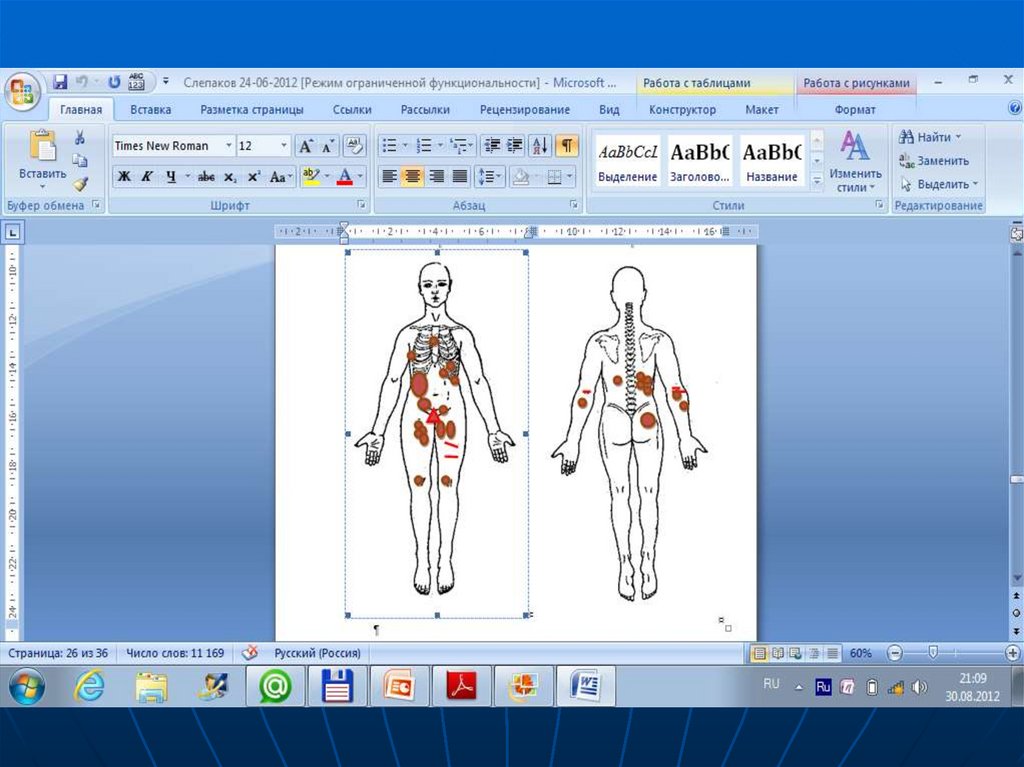1024x767 pixels.
Task: Decrease font size with the shrink font icon
Action: [328, 146]
